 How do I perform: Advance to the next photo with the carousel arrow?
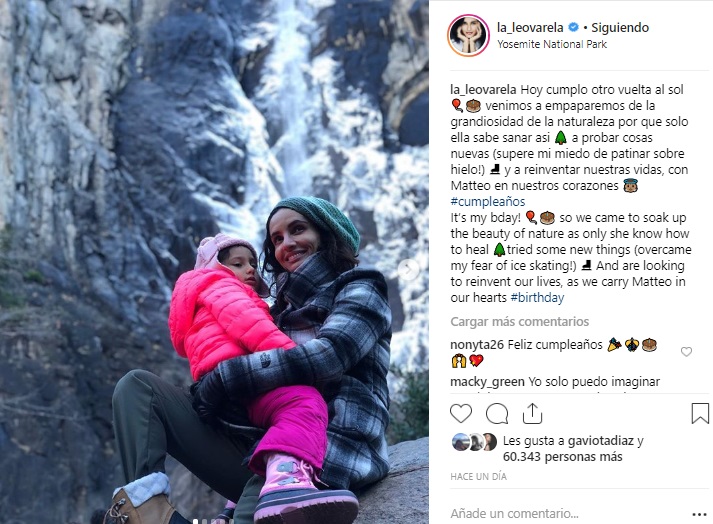pos(408,269)
